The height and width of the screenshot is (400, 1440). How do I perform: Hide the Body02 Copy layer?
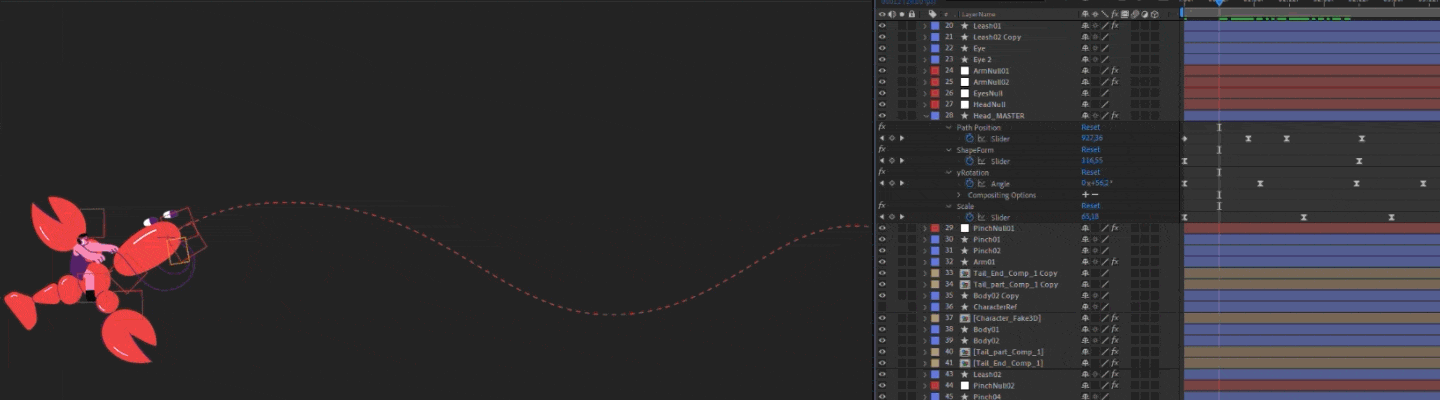coord(882,295)
